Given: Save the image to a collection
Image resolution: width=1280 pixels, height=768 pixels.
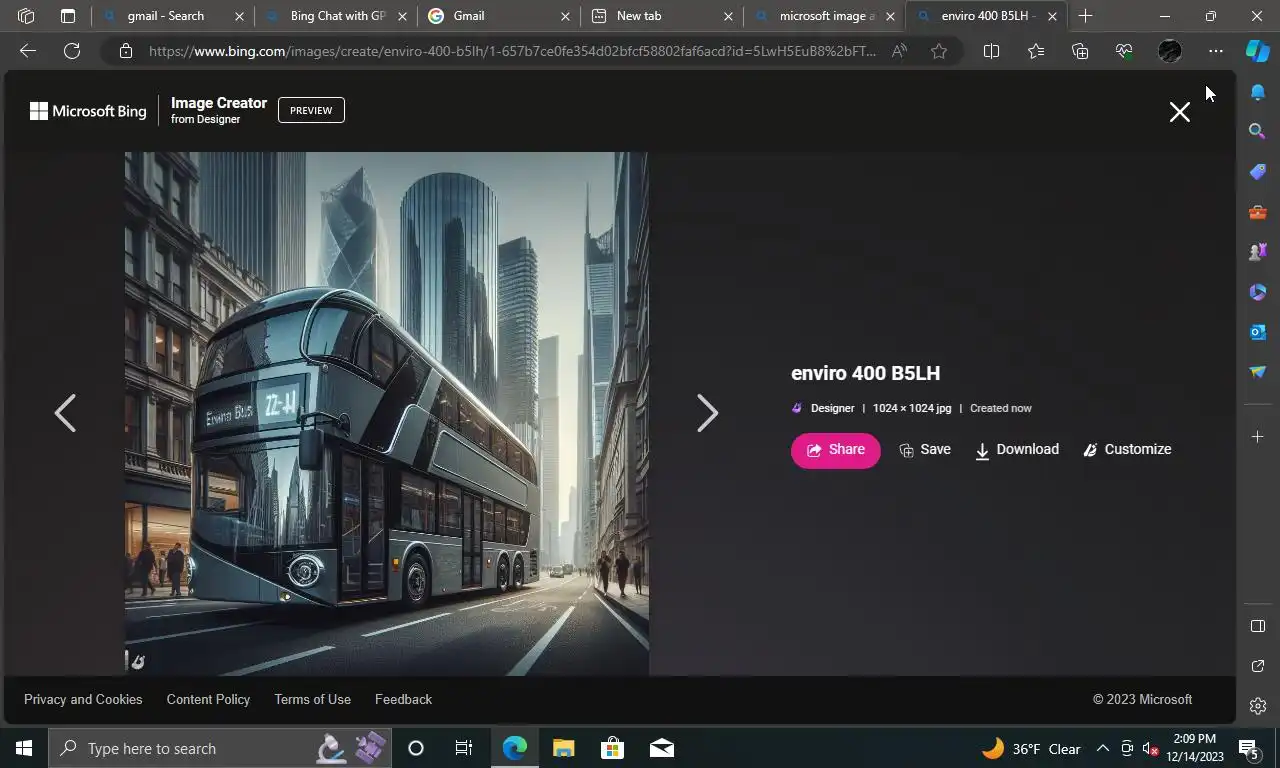Looking at the screenshot, I should click(x=925, y=450).
